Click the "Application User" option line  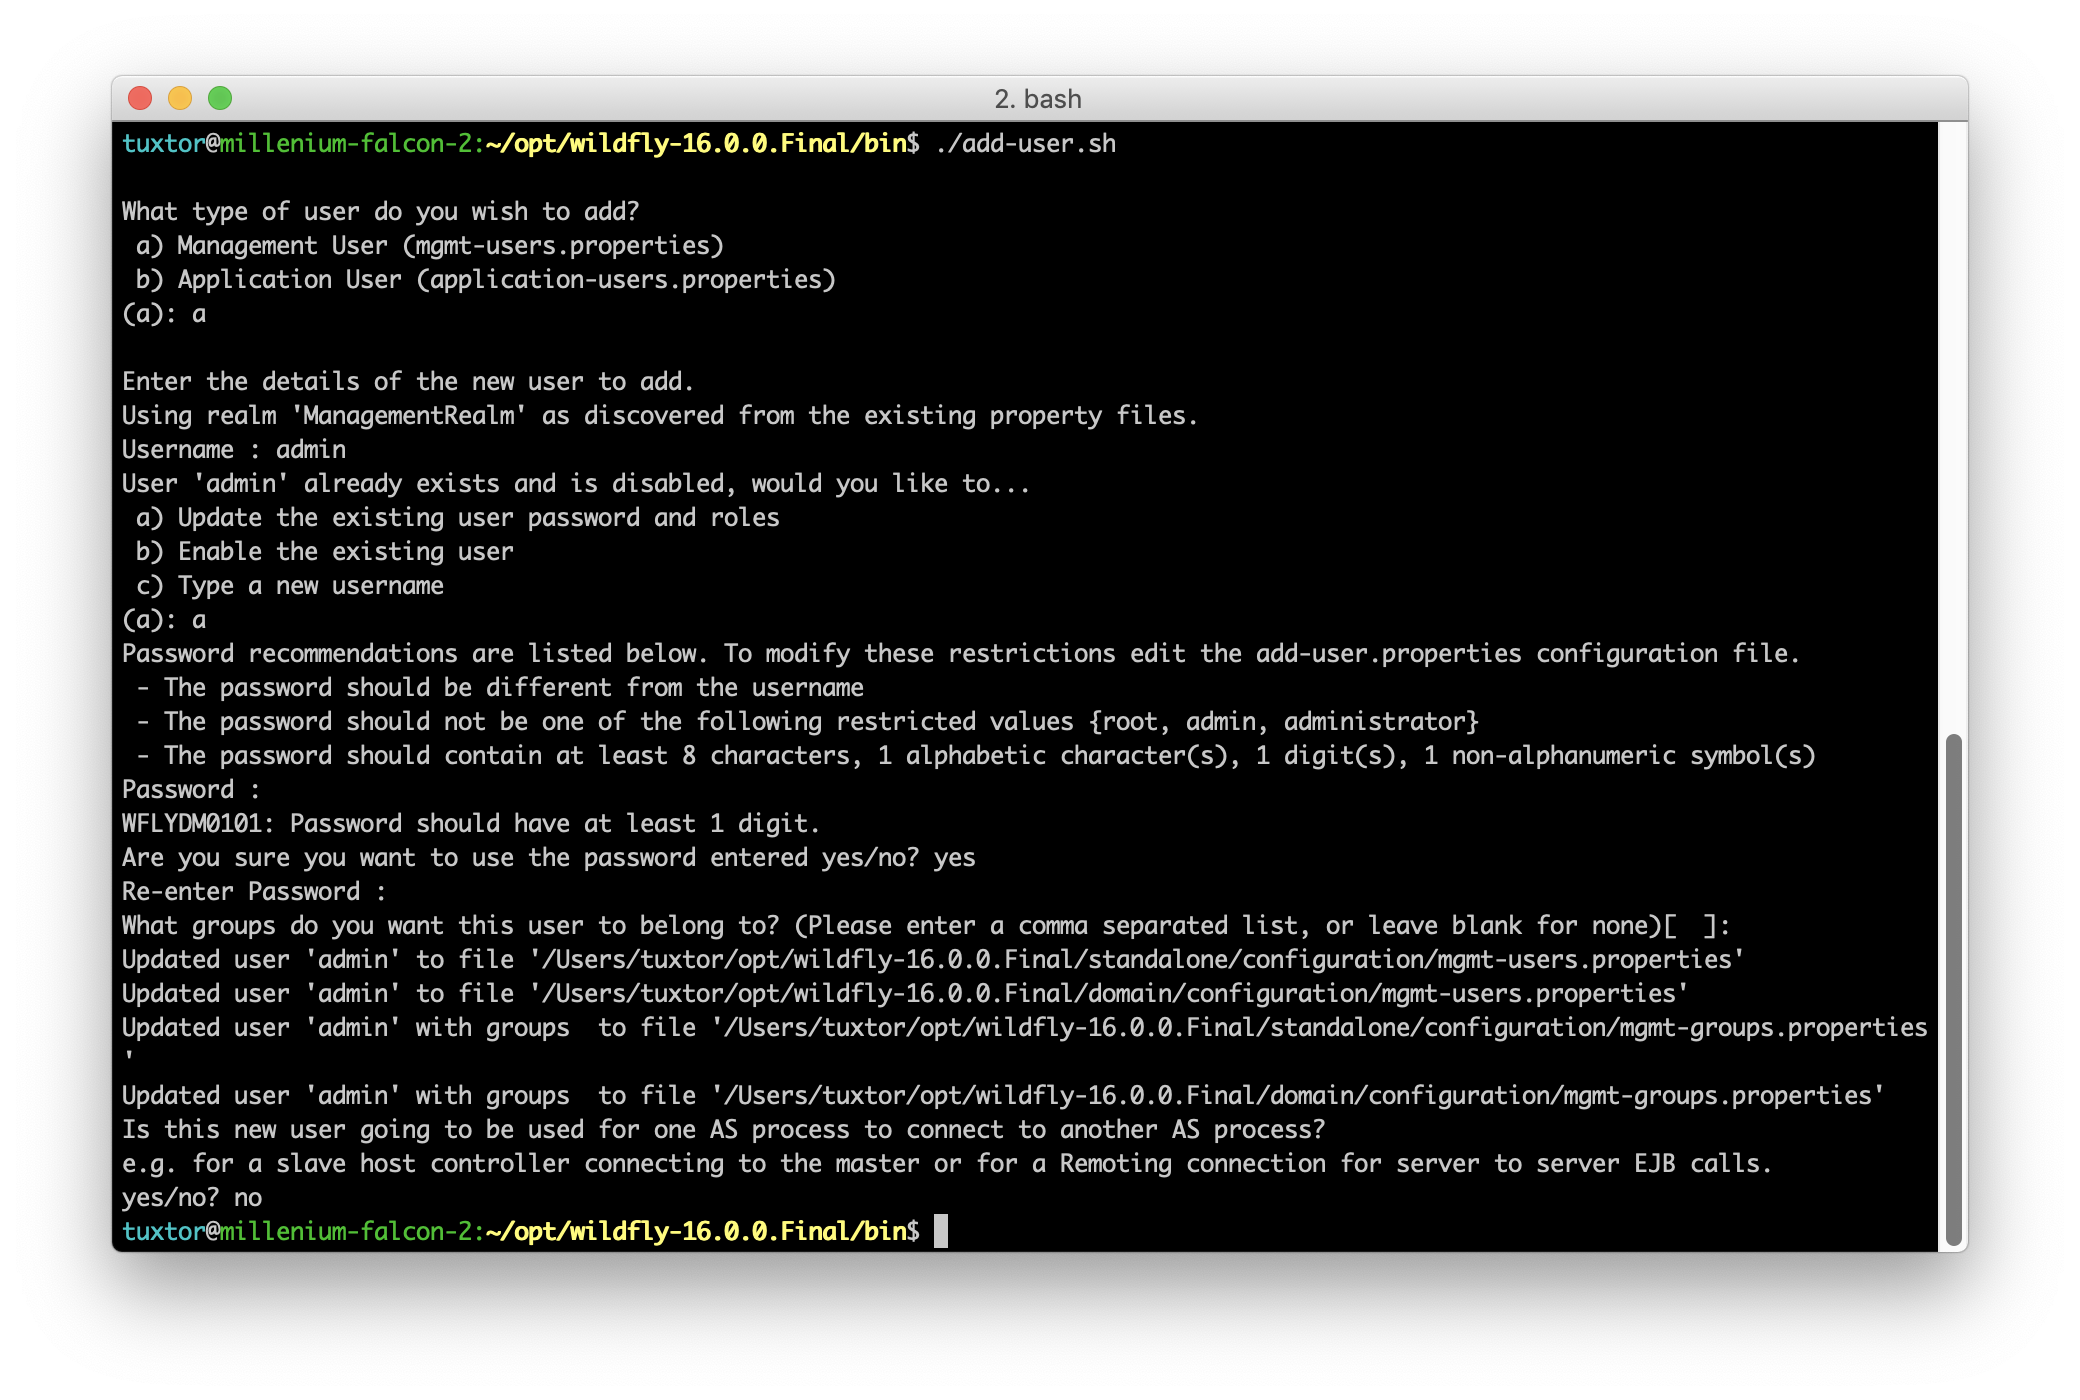[x=486, y=280]
